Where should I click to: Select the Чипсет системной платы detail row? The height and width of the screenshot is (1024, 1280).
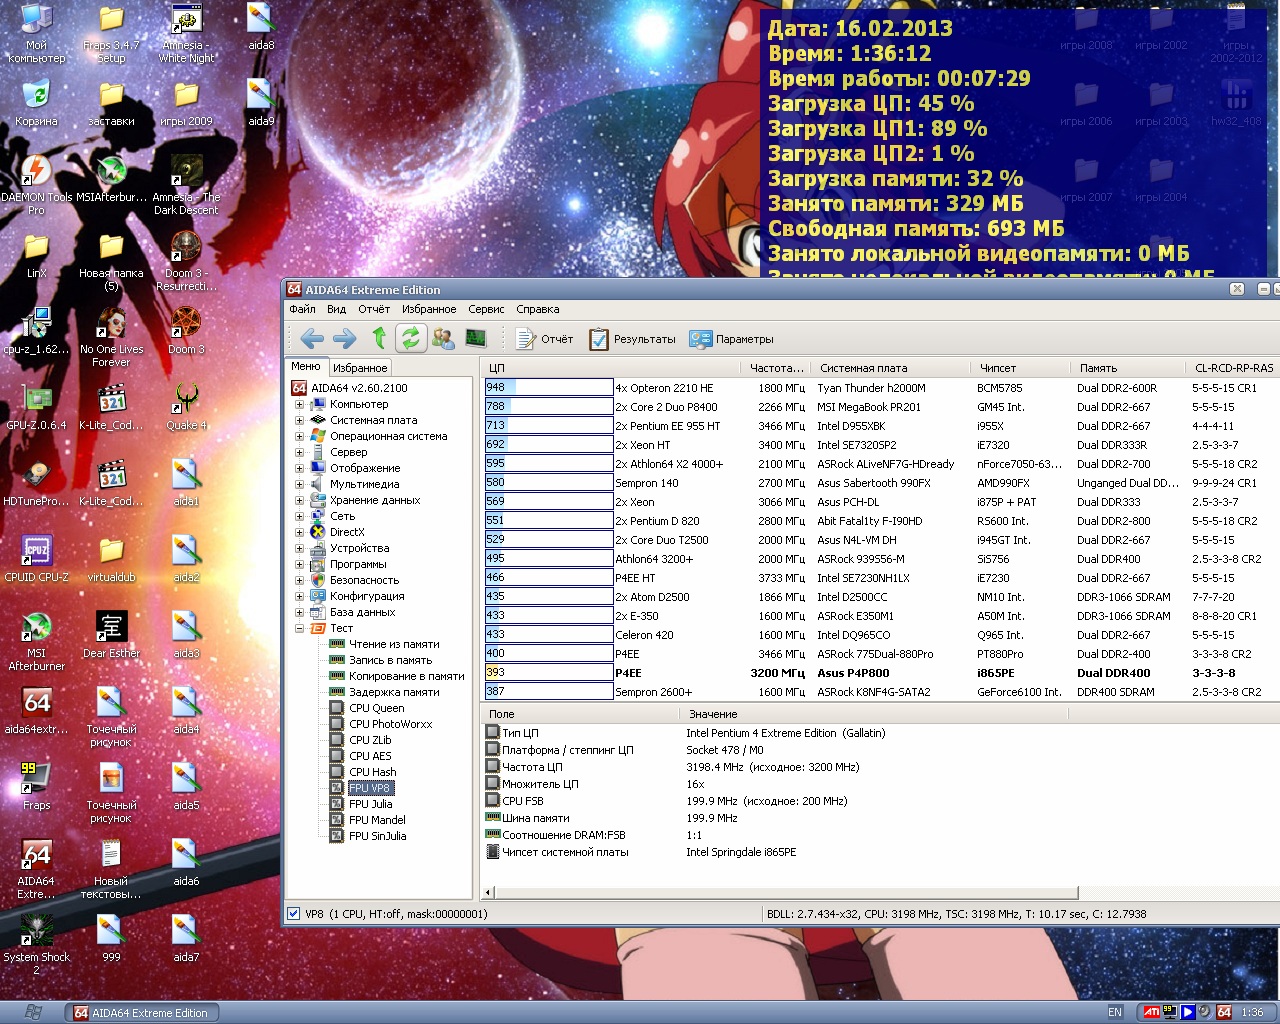(x=880, y=852)
